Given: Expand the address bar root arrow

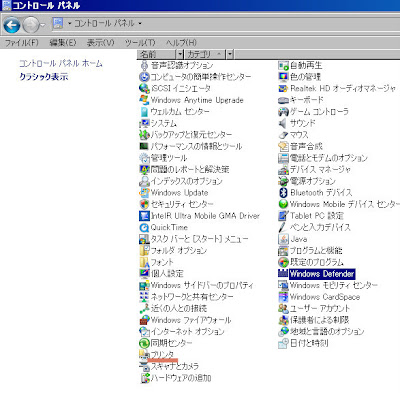Looking at the screenshot, I should [x=70, y=23].
